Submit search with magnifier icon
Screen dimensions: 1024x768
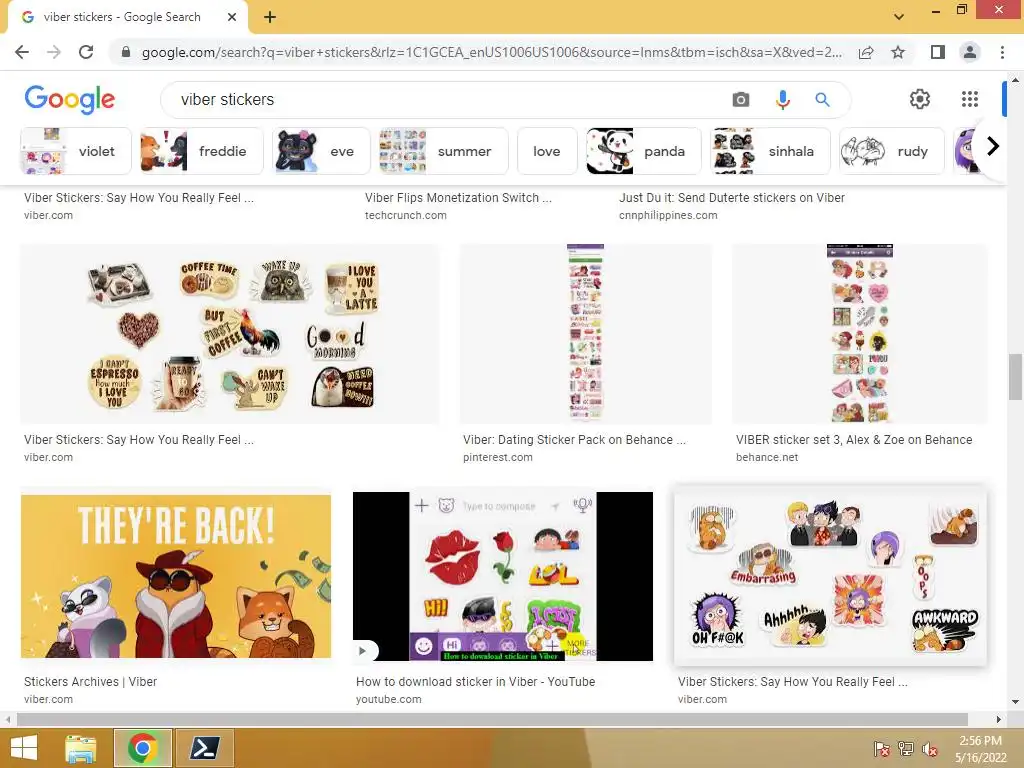[822, 100]
